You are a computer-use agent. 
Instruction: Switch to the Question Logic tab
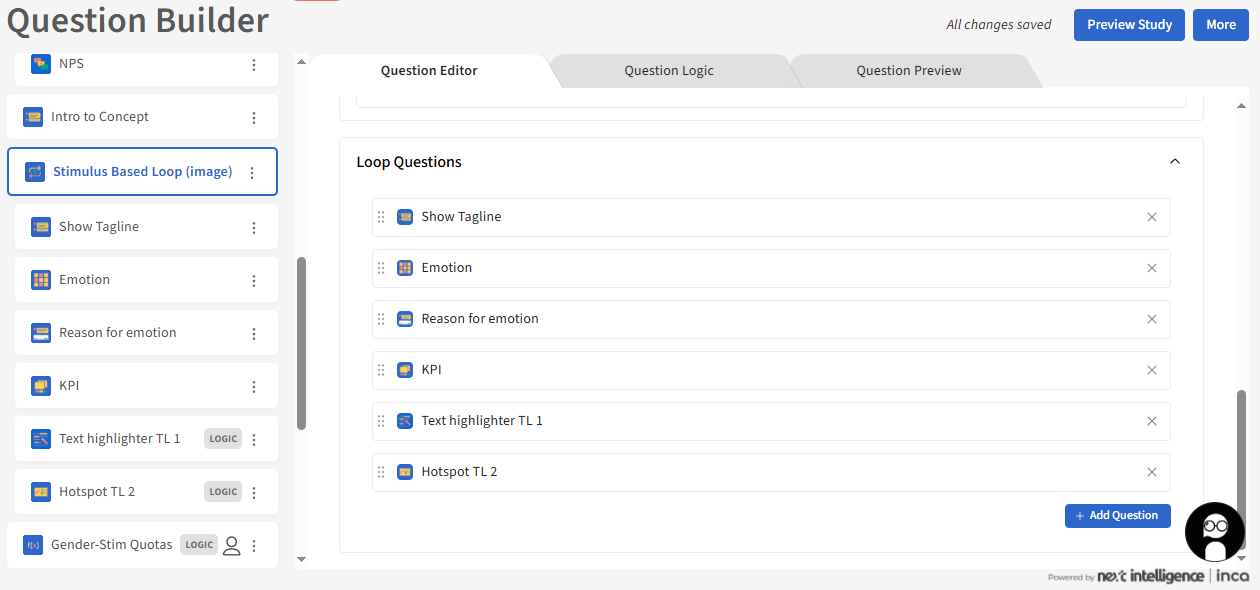668,71
